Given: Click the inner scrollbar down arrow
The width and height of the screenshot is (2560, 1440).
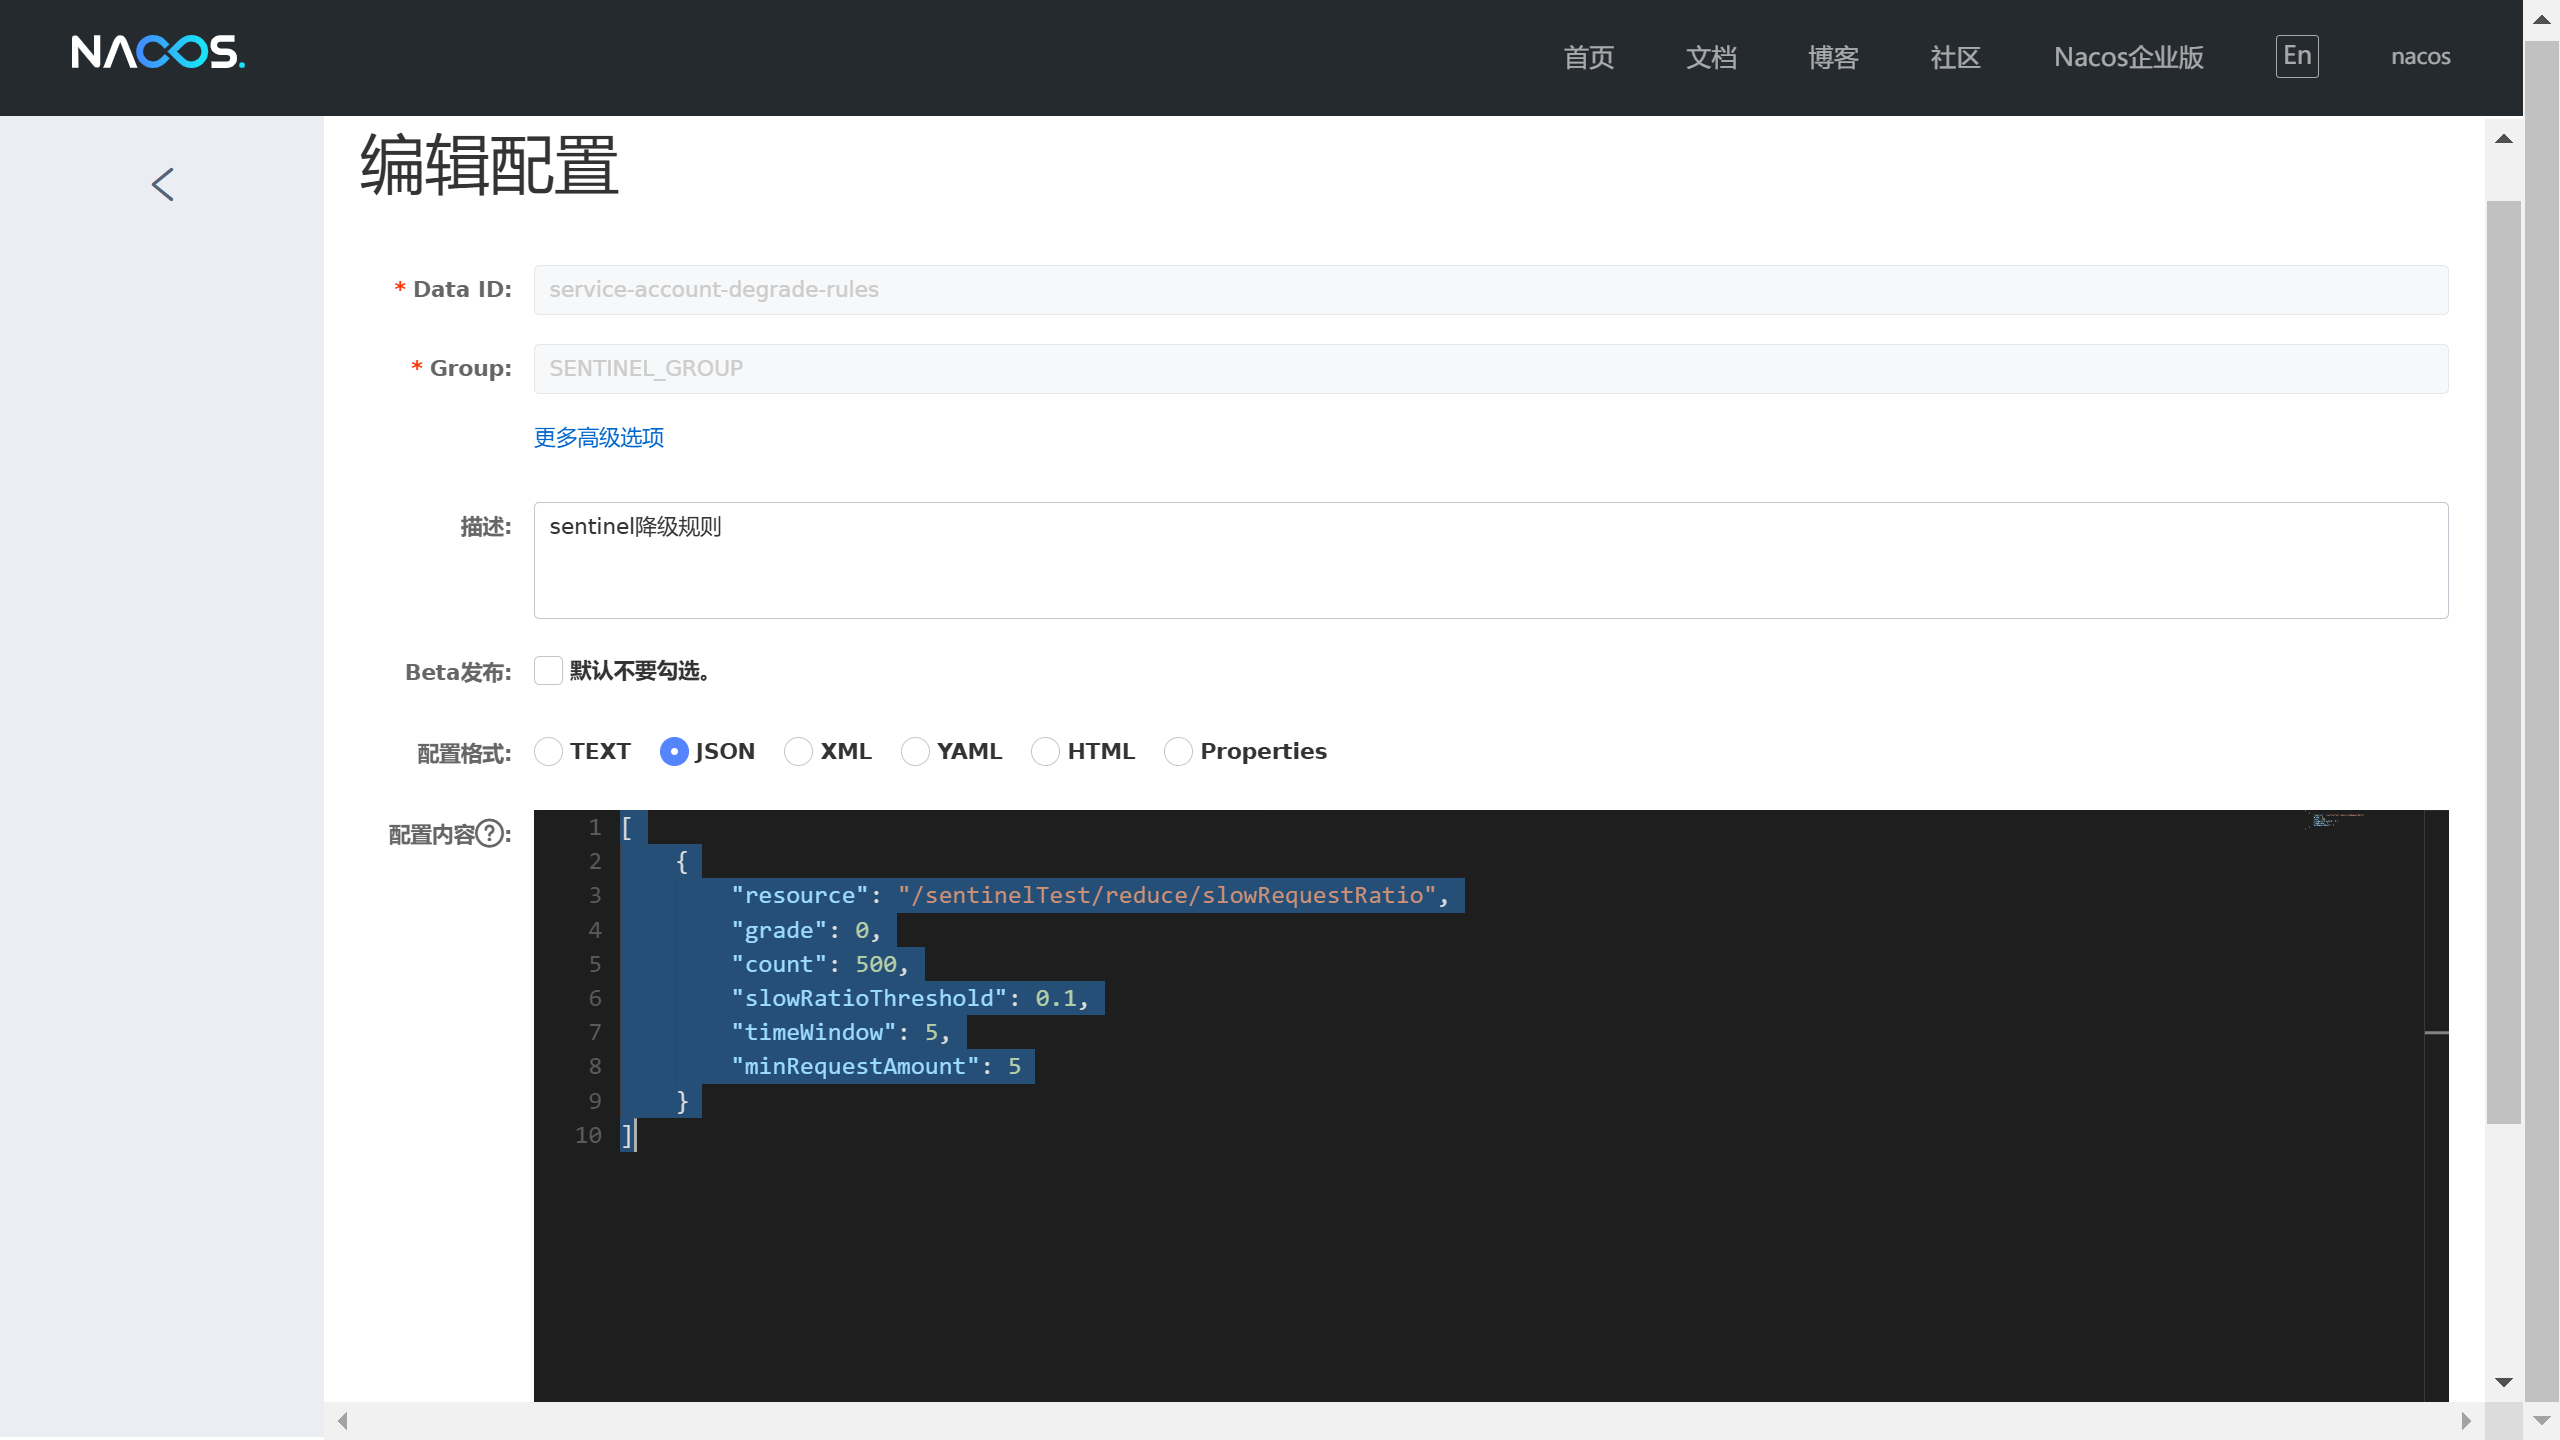Looking at the screenshot, I should (x=2503, y=1382).
